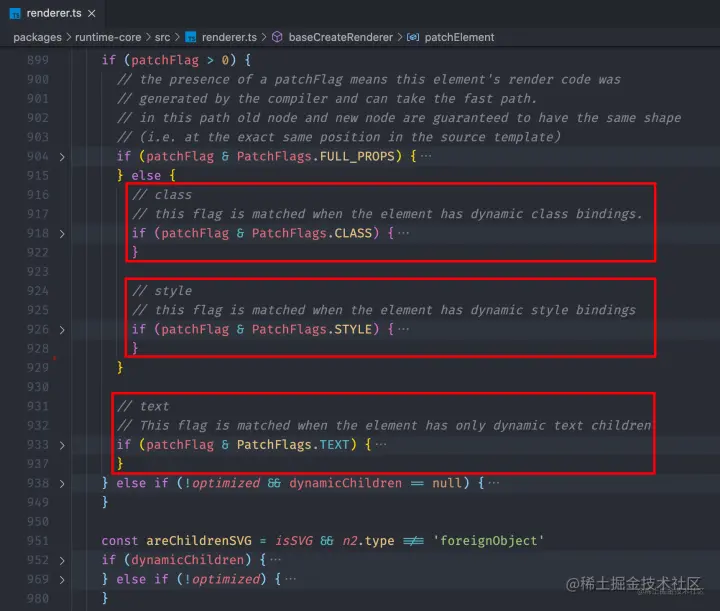720x611 pixels.
Task: Click the CLASS identifier in PatchFlags.CLASS
Action: point(353,233)
